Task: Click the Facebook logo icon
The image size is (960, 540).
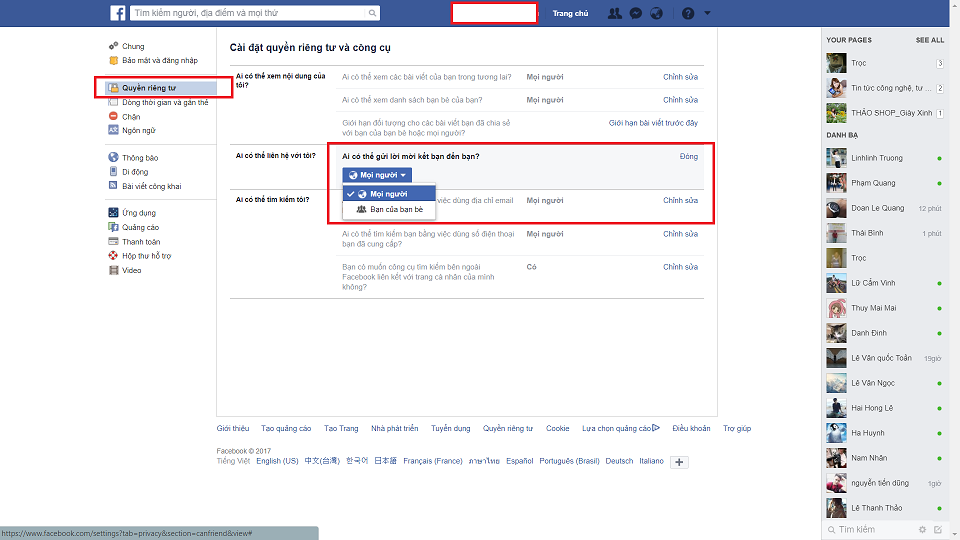Action: 118,13
